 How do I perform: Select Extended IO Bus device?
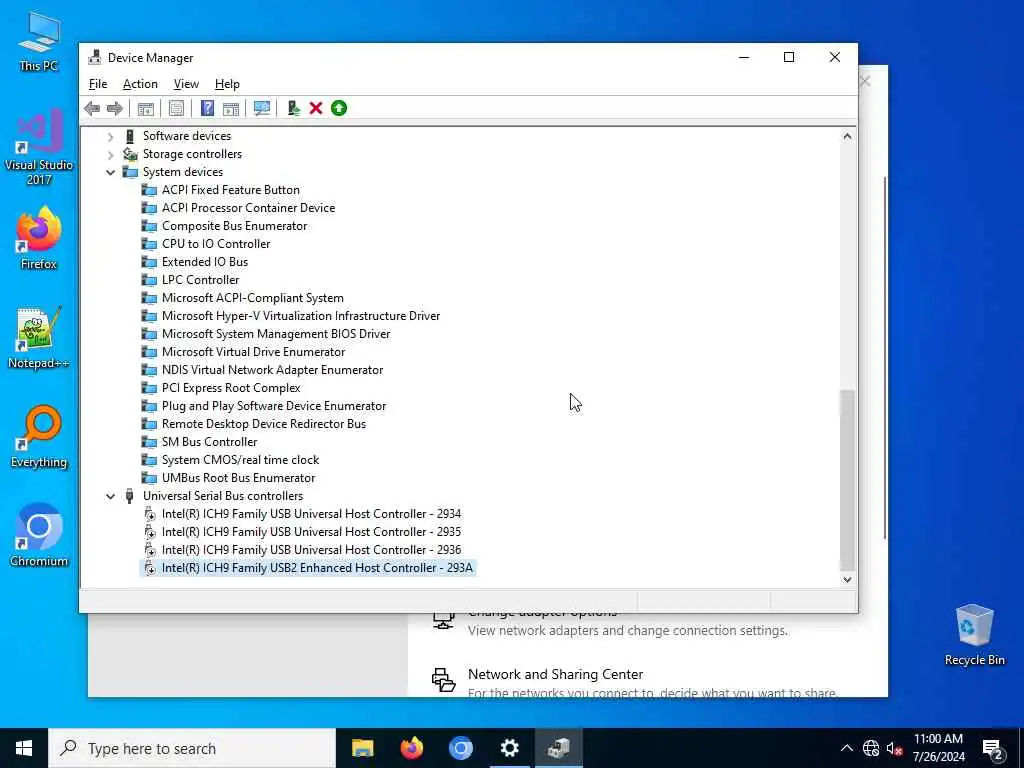tap(204, 262)
